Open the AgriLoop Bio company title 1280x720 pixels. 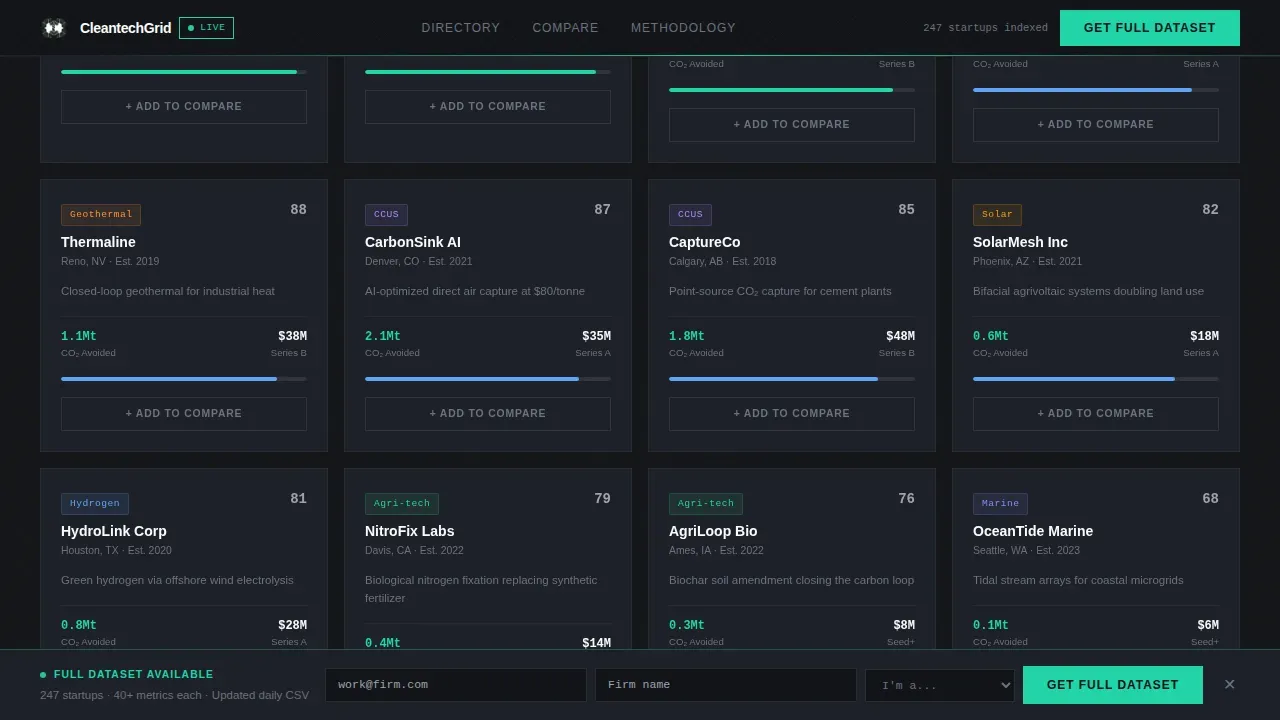(713, 531)
